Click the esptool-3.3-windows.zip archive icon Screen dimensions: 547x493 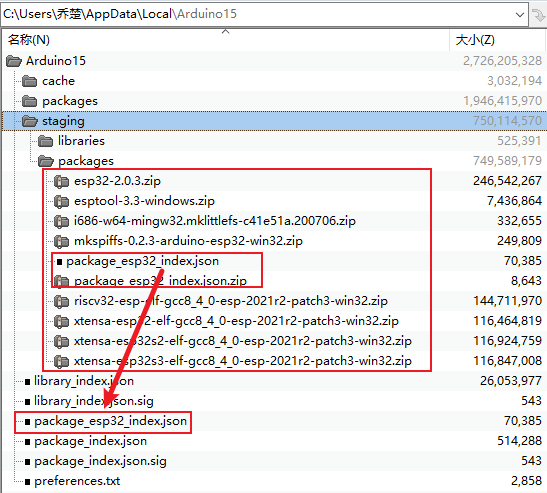pos(61,201)
